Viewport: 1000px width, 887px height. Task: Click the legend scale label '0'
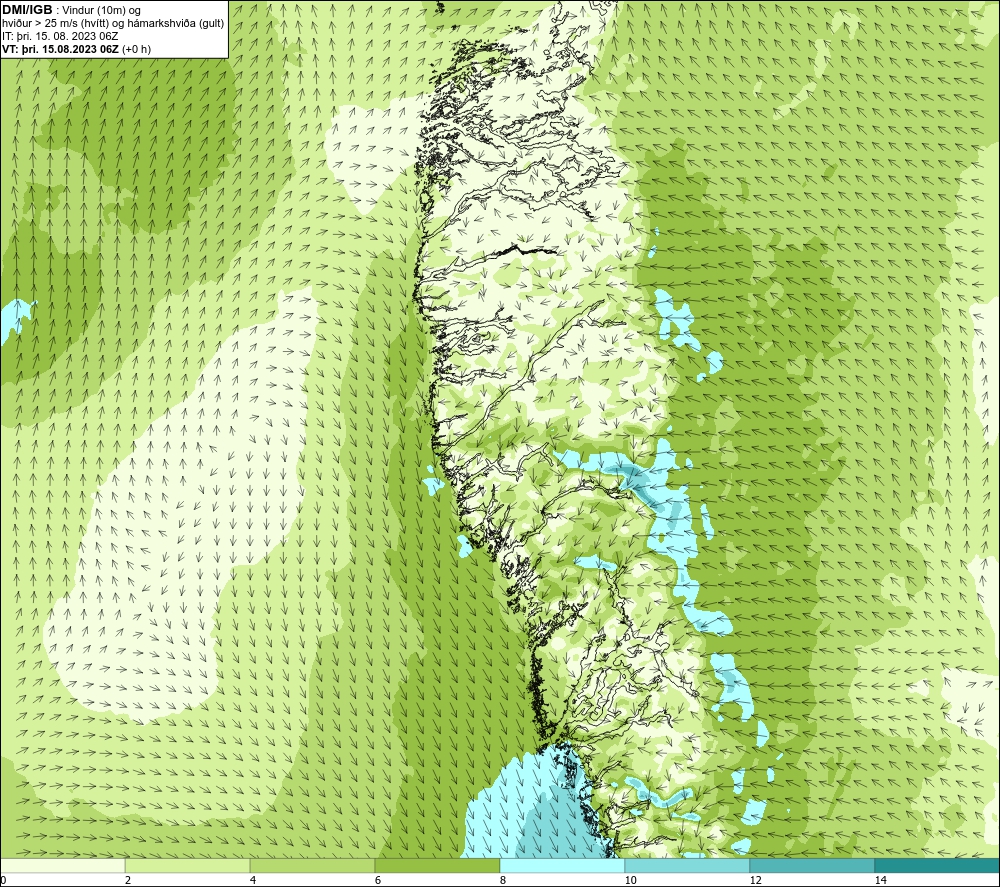point(3,881)
